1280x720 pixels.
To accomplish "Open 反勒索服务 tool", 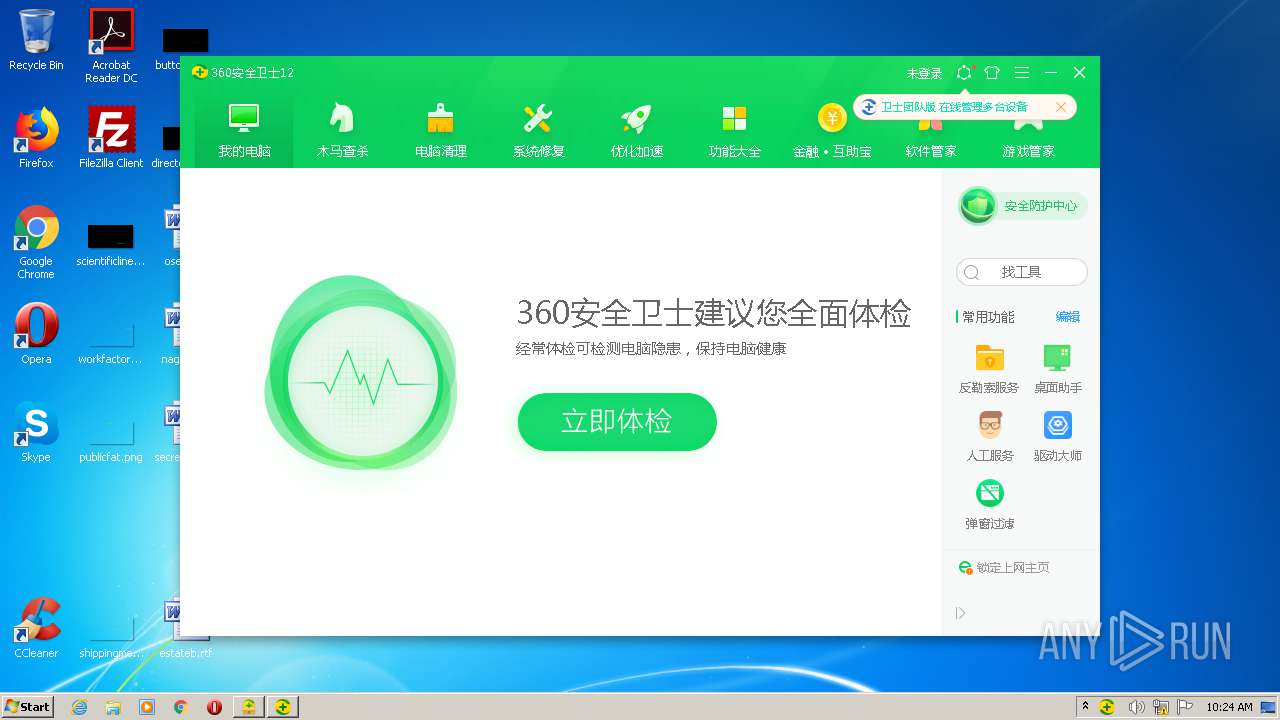I will click(989, 368).
